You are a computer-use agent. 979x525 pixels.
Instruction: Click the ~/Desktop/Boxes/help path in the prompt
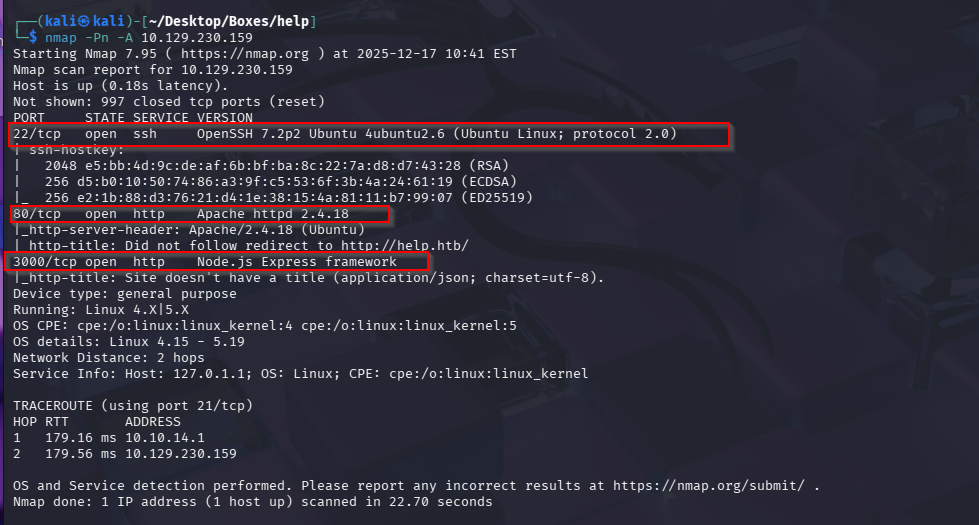click(247, 21)
